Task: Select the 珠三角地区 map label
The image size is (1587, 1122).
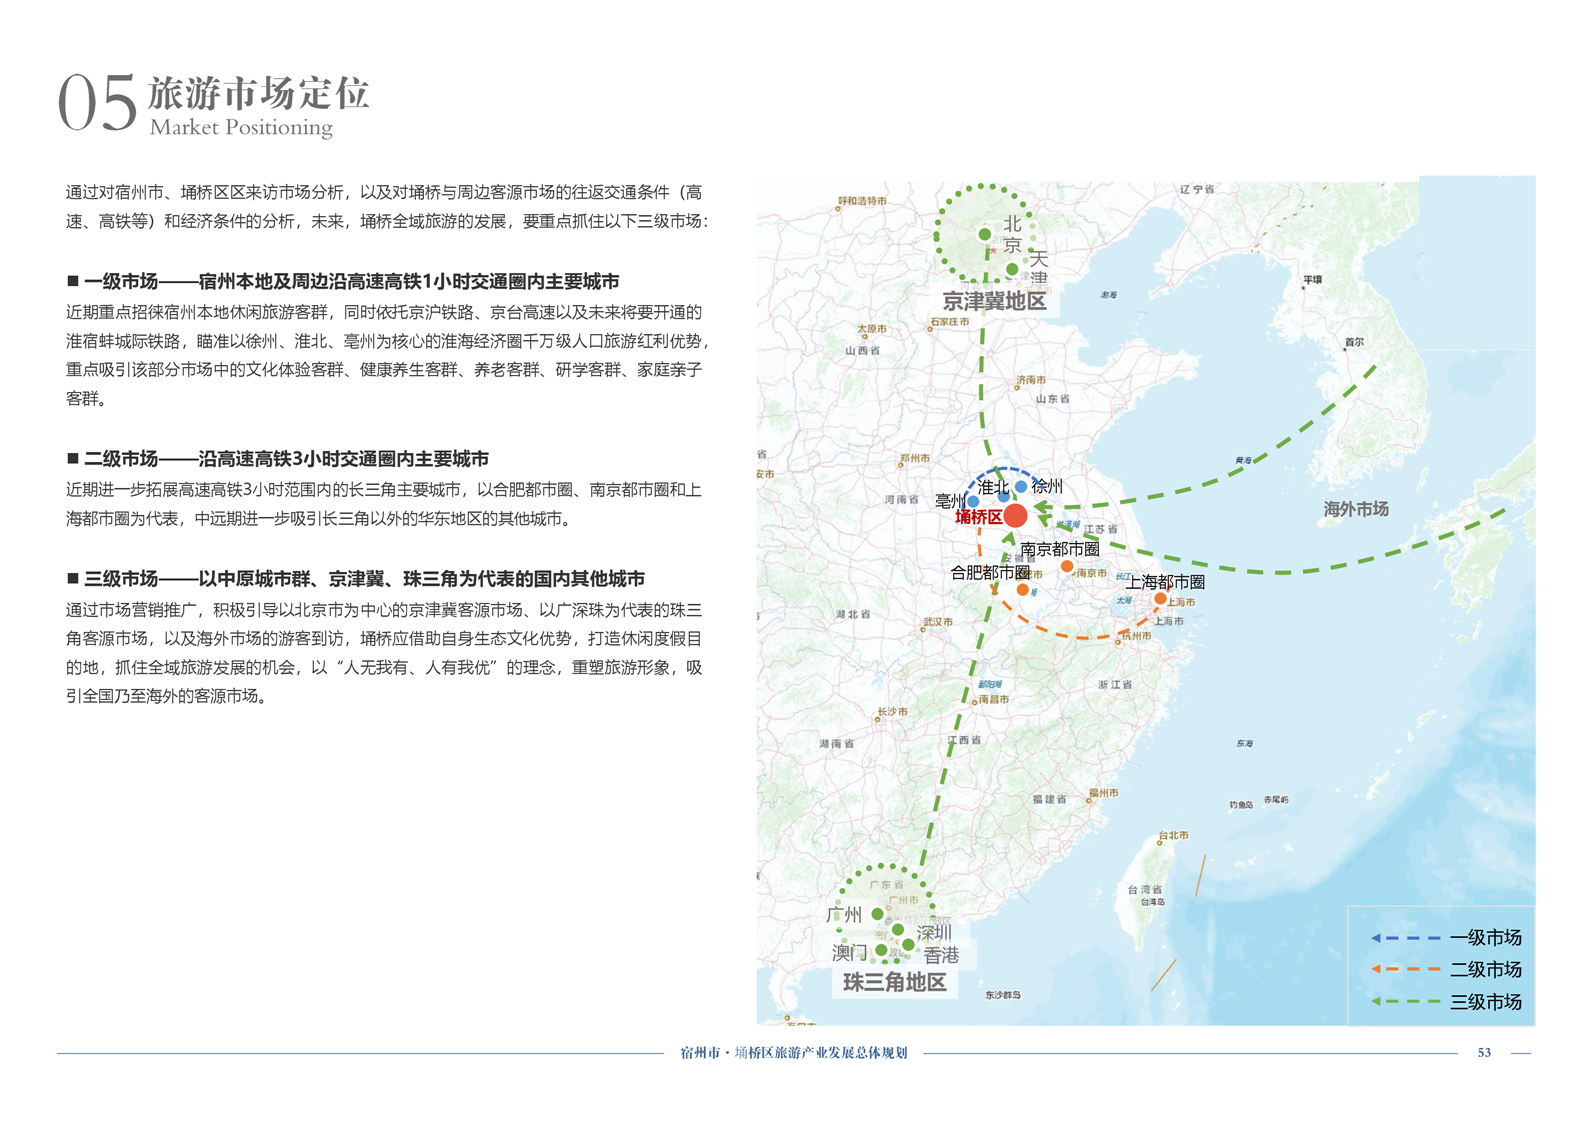Action: pyautogui.click(x=894, y=982)
